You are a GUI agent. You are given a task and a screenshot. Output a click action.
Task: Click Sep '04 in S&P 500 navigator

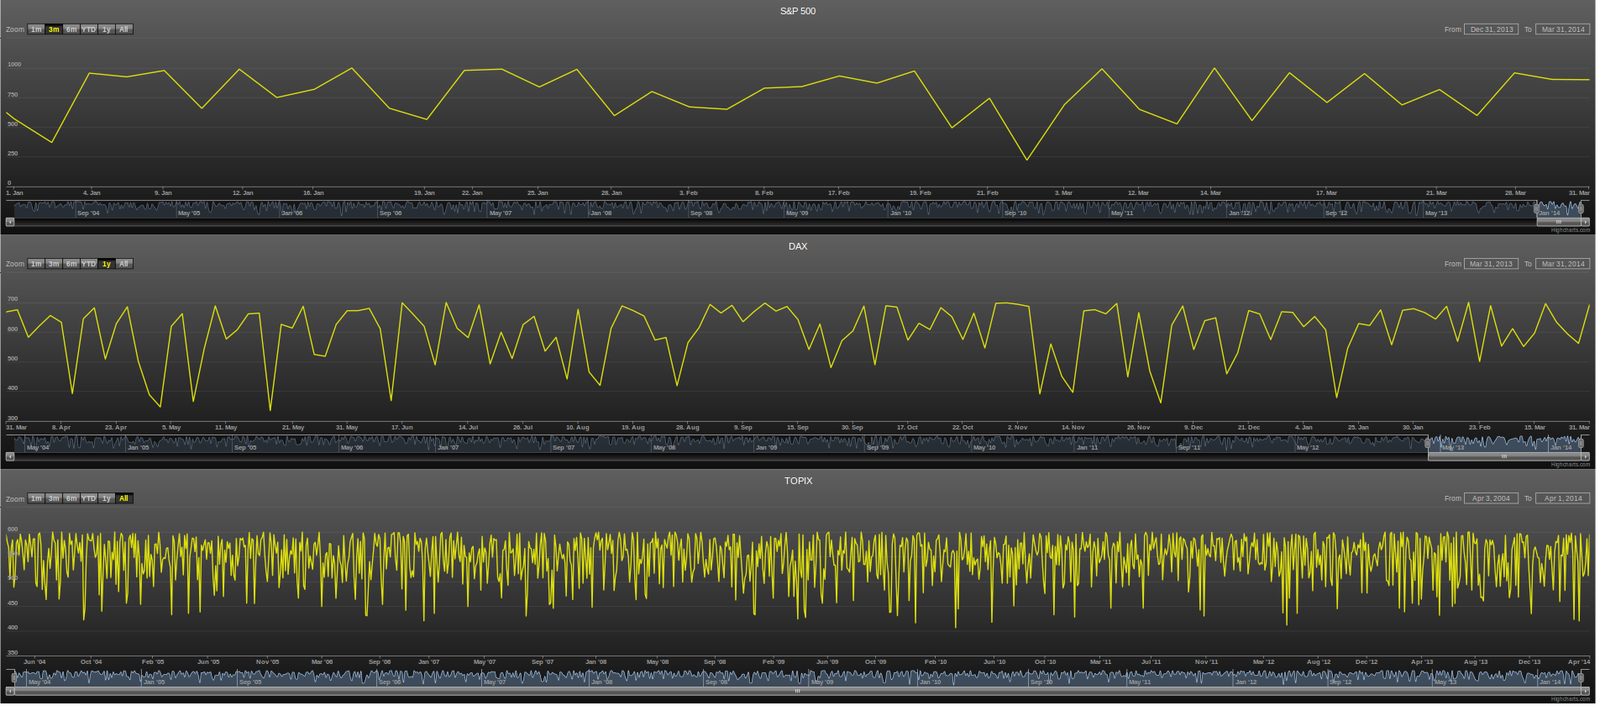[x=89, y=213]
